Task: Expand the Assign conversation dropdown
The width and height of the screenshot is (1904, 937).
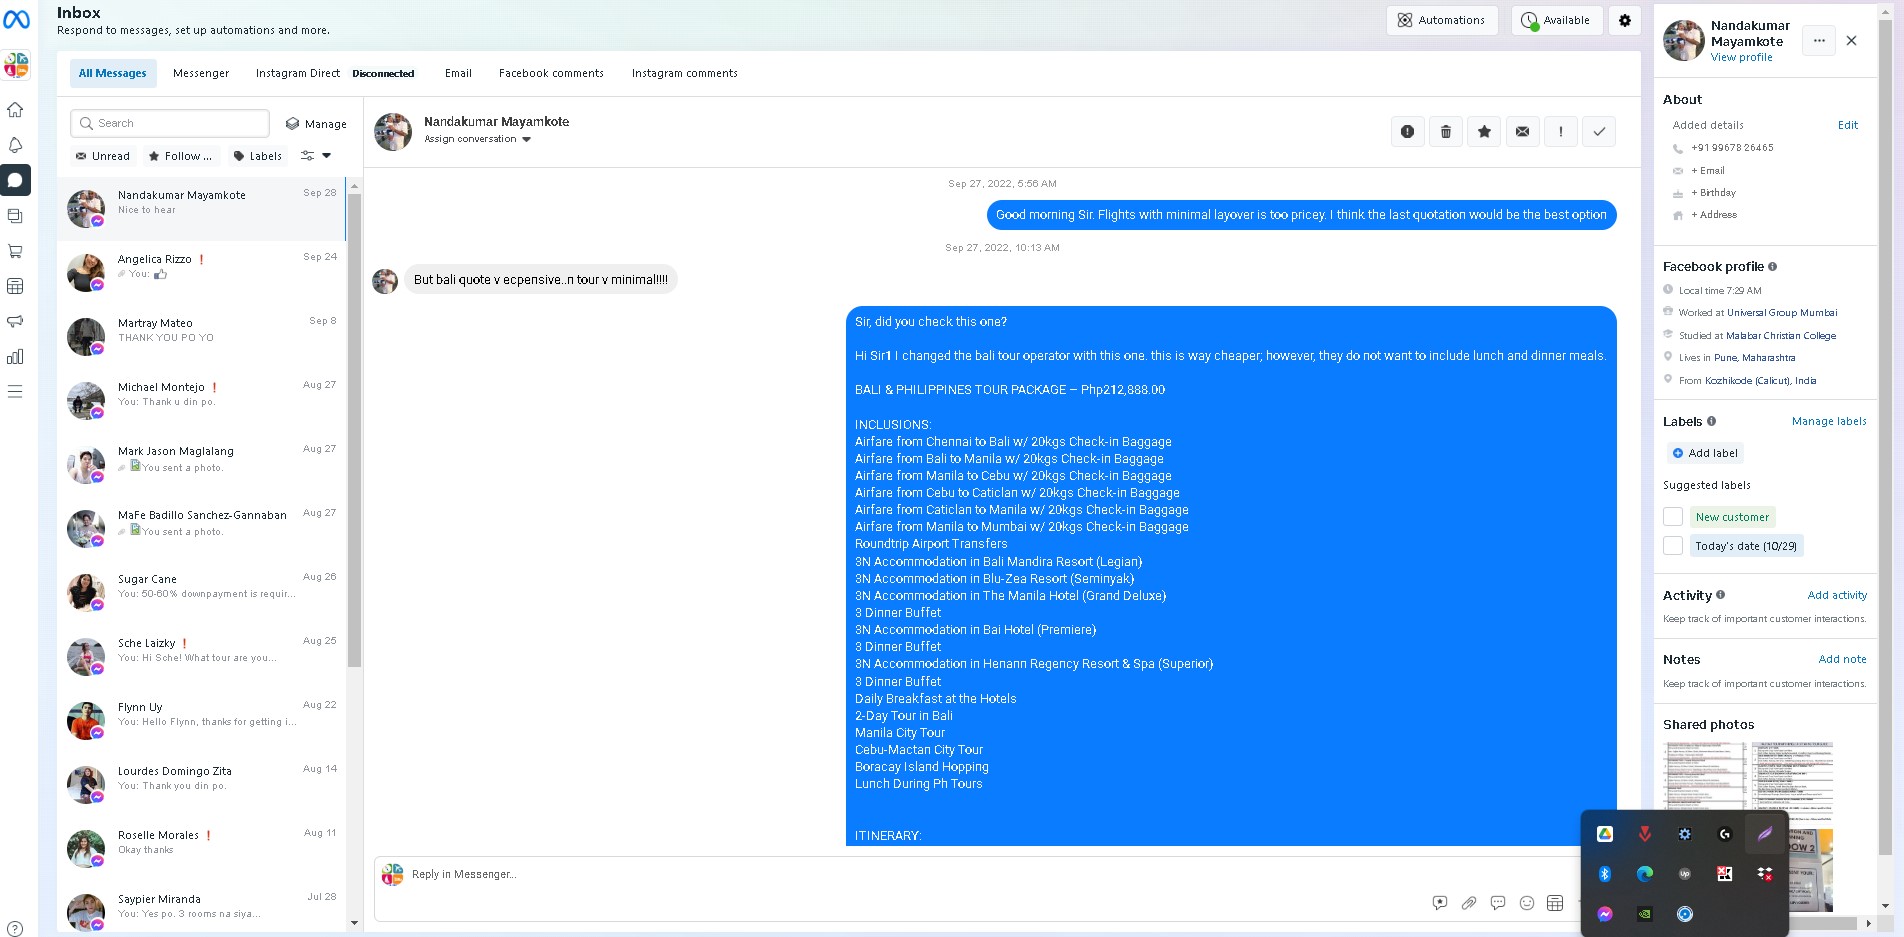Action: point(478,139)
